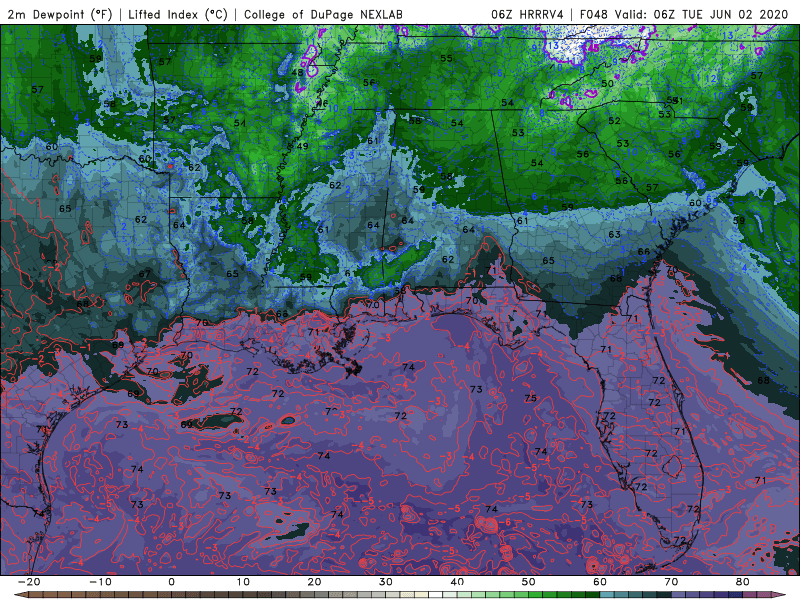Click the '10' label on the color scale

coord(243,582)
